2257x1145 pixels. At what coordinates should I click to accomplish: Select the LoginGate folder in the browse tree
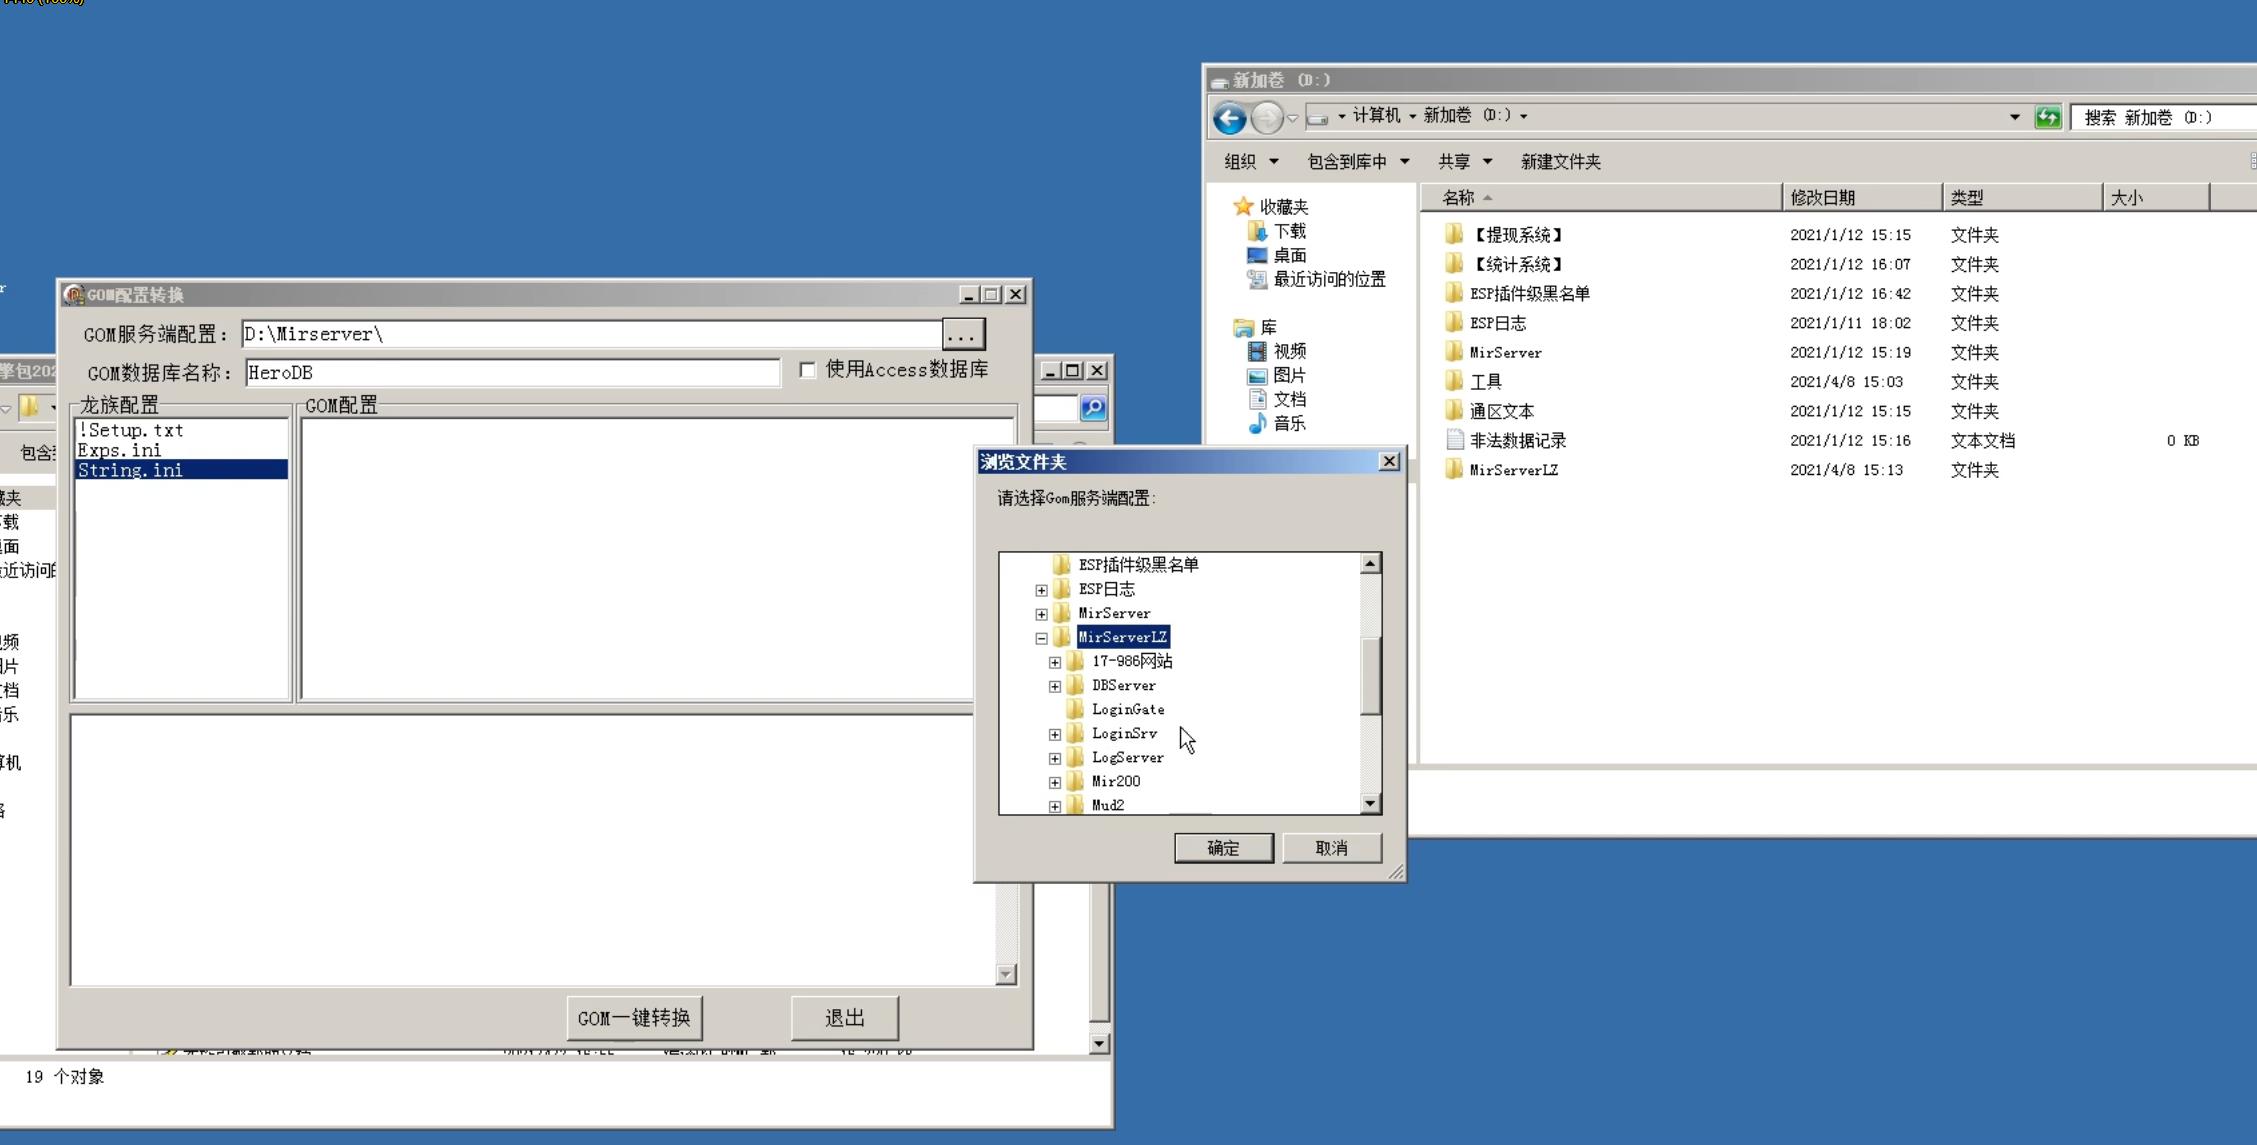[1127, 709]
